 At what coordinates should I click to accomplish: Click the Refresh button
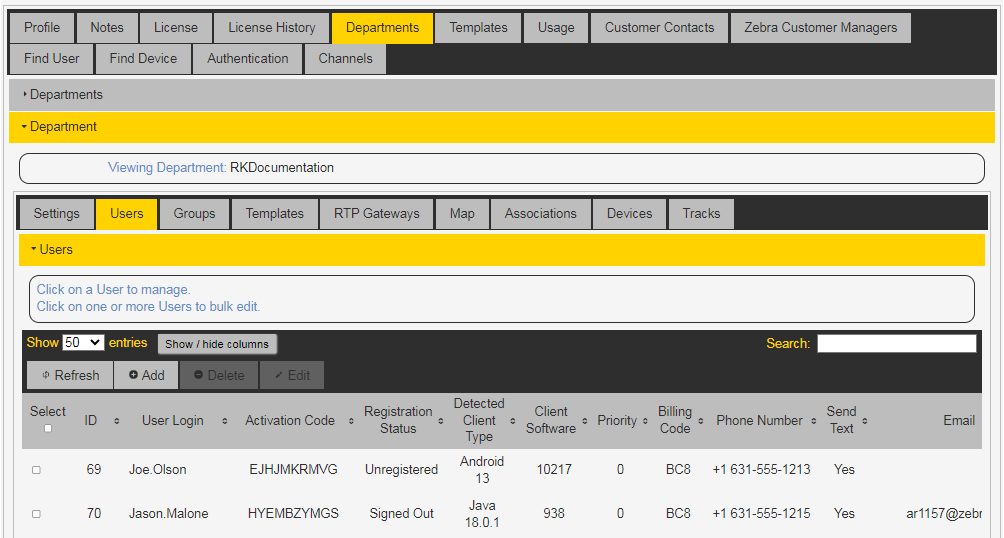[x=70, y=375]
